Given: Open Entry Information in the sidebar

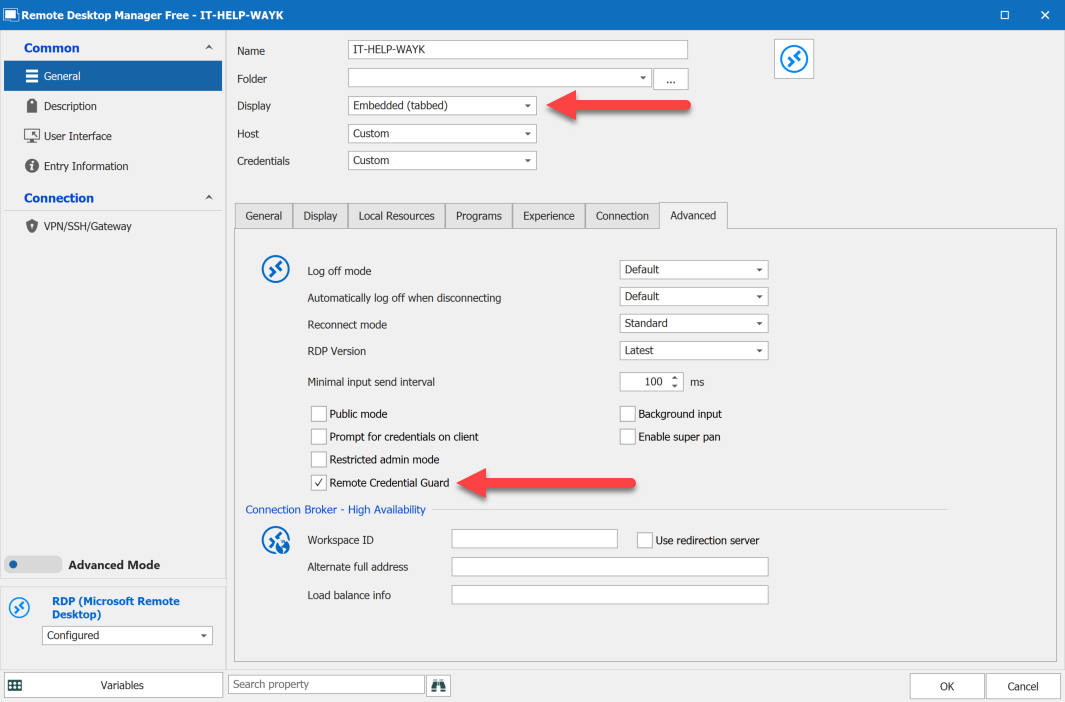Looking at the screenshot, I should pyautogui.click(x=86, y=166).
